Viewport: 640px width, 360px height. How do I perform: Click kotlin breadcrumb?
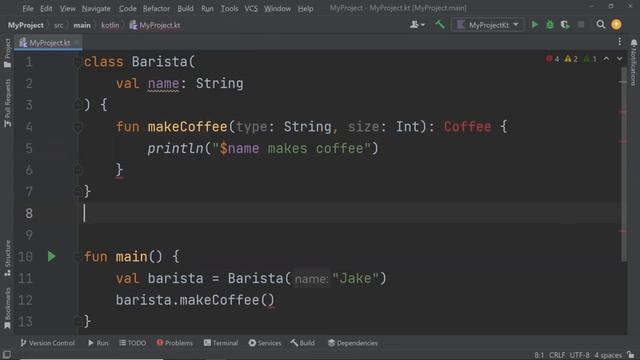pyautogui.click(x=110, y=25)
